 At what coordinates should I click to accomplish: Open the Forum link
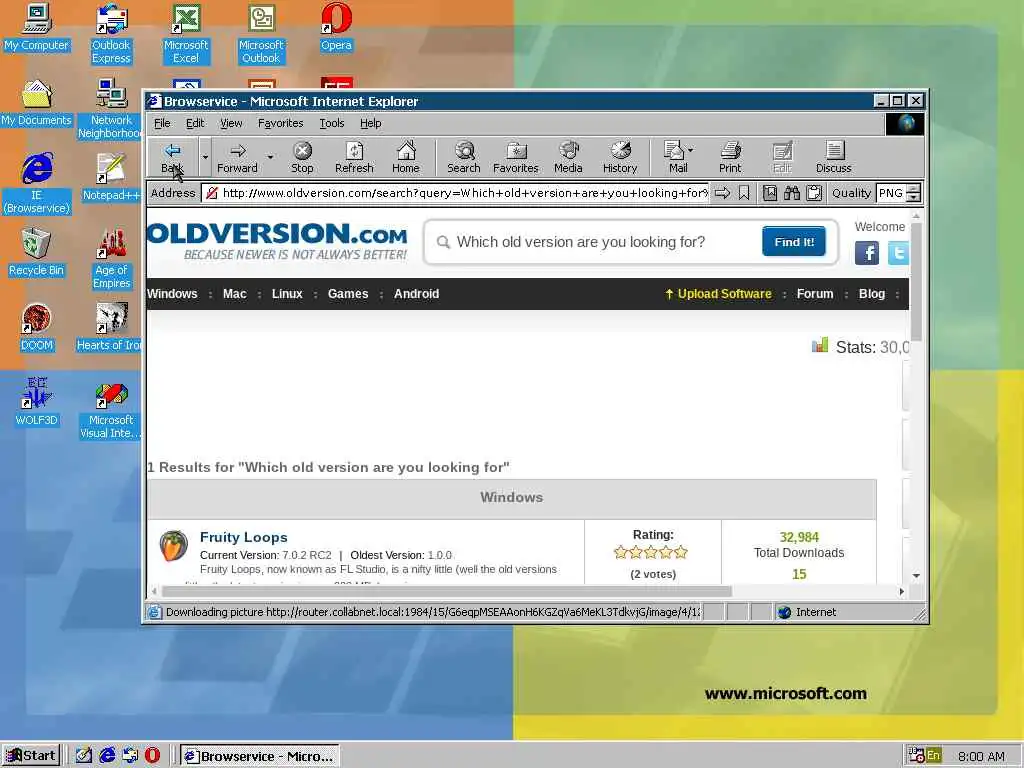tap(815, 294)
